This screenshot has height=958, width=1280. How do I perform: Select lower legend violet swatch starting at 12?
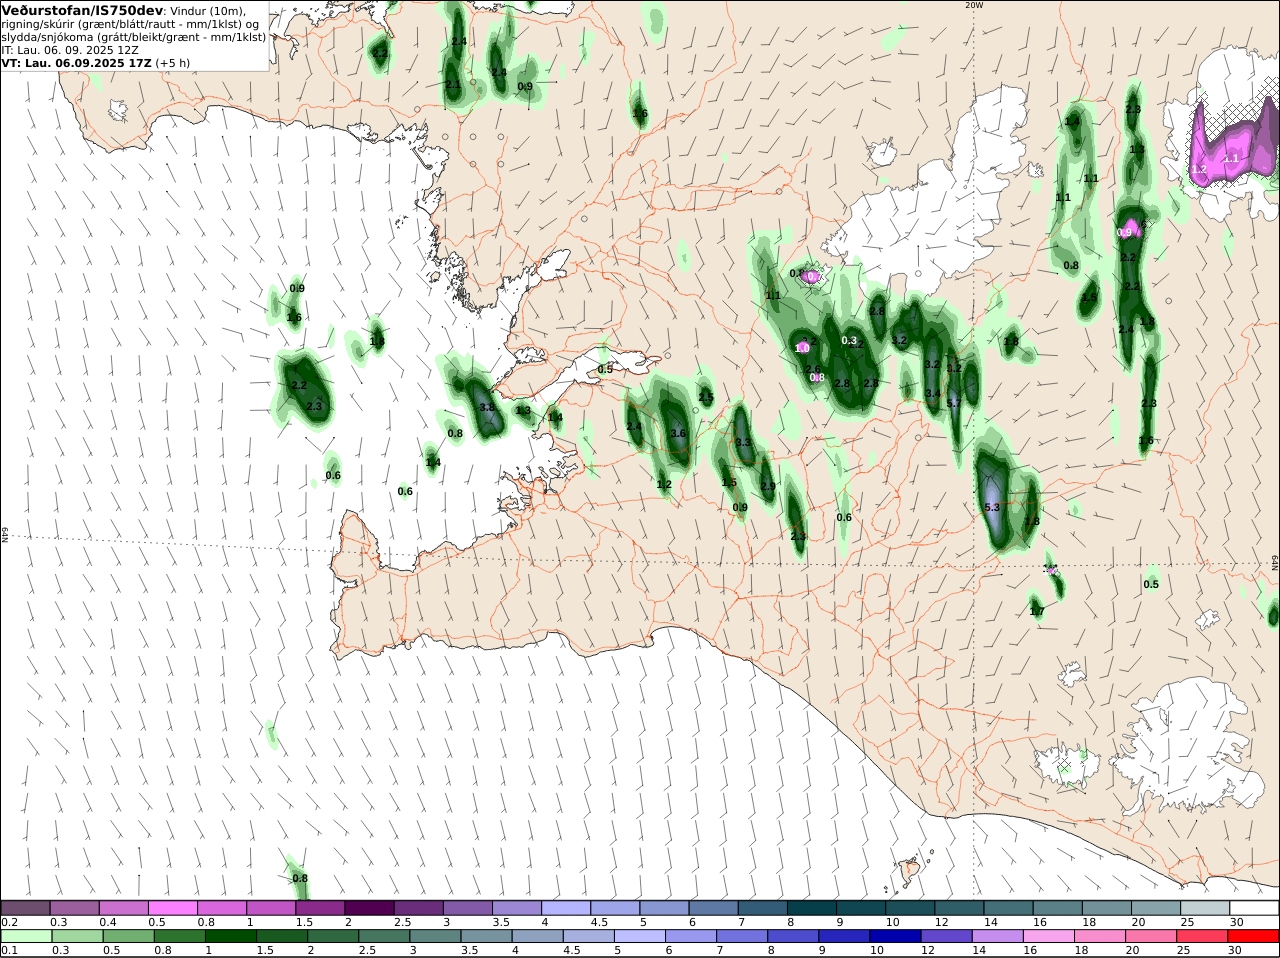pos(946,937)
